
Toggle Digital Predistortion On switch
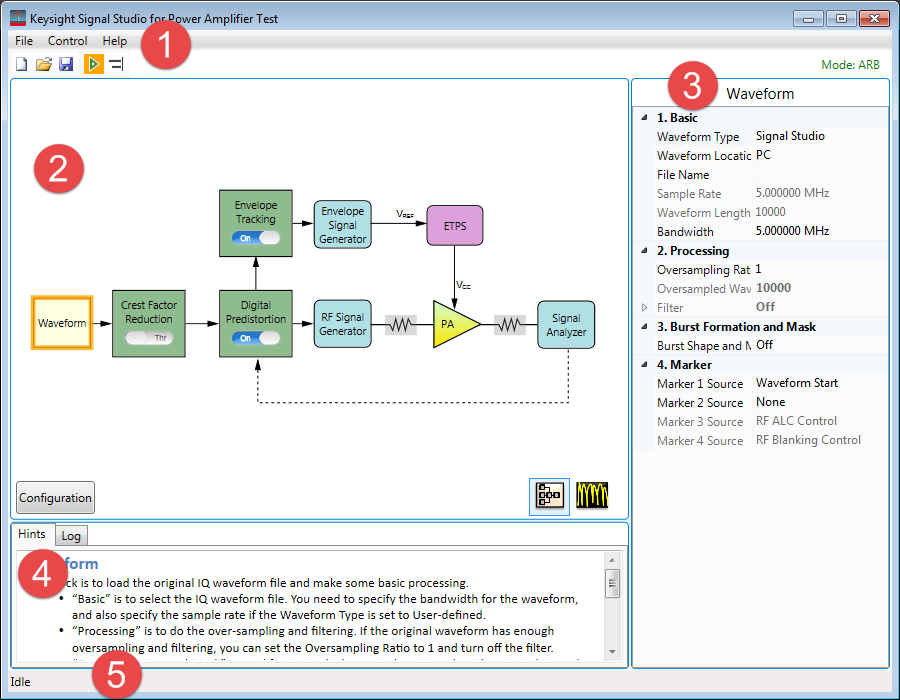point(256,338)
